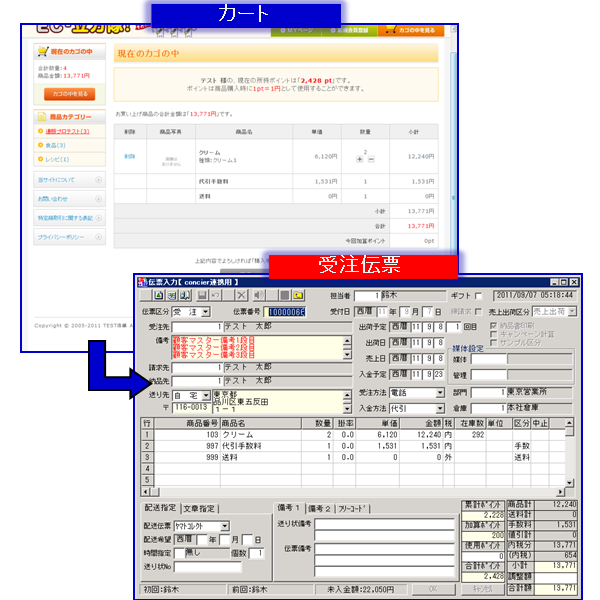The width and height of the screenshot is (600, 600).
Task: Open the 食品(3) category link
Action: coord(55,145)
